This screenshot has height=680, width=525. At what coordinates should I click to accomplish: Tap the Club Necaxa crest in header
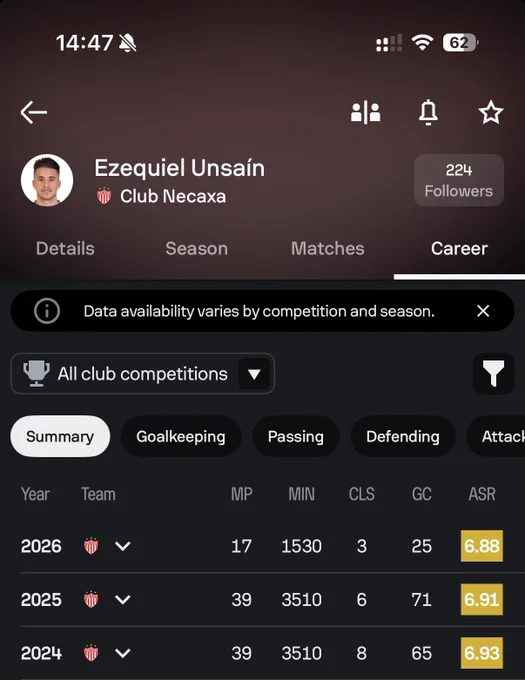(104, 196)
